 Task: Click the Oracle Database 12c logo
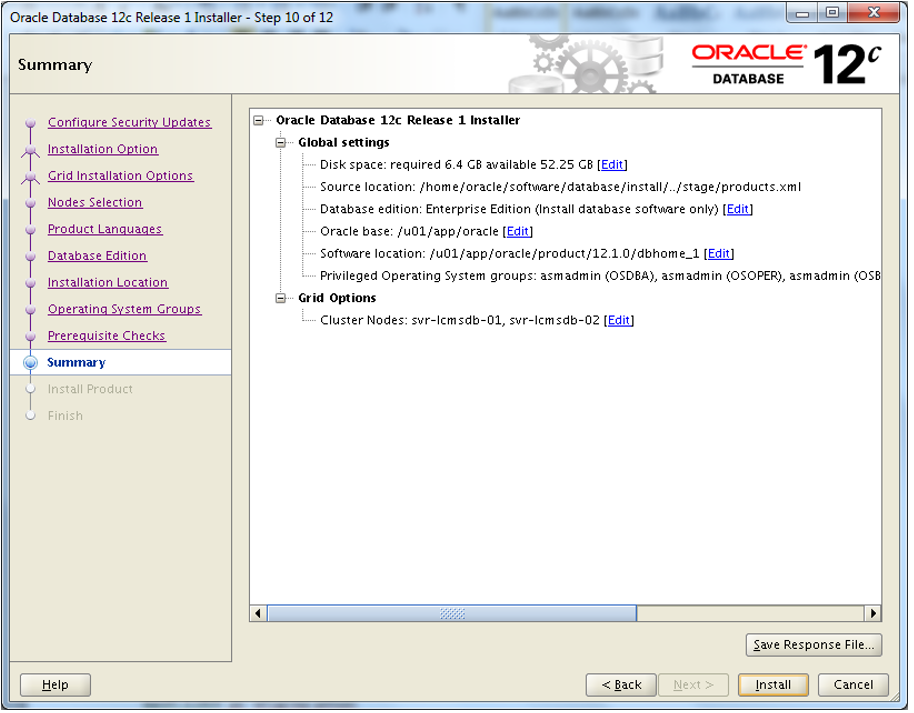point(786,64)
